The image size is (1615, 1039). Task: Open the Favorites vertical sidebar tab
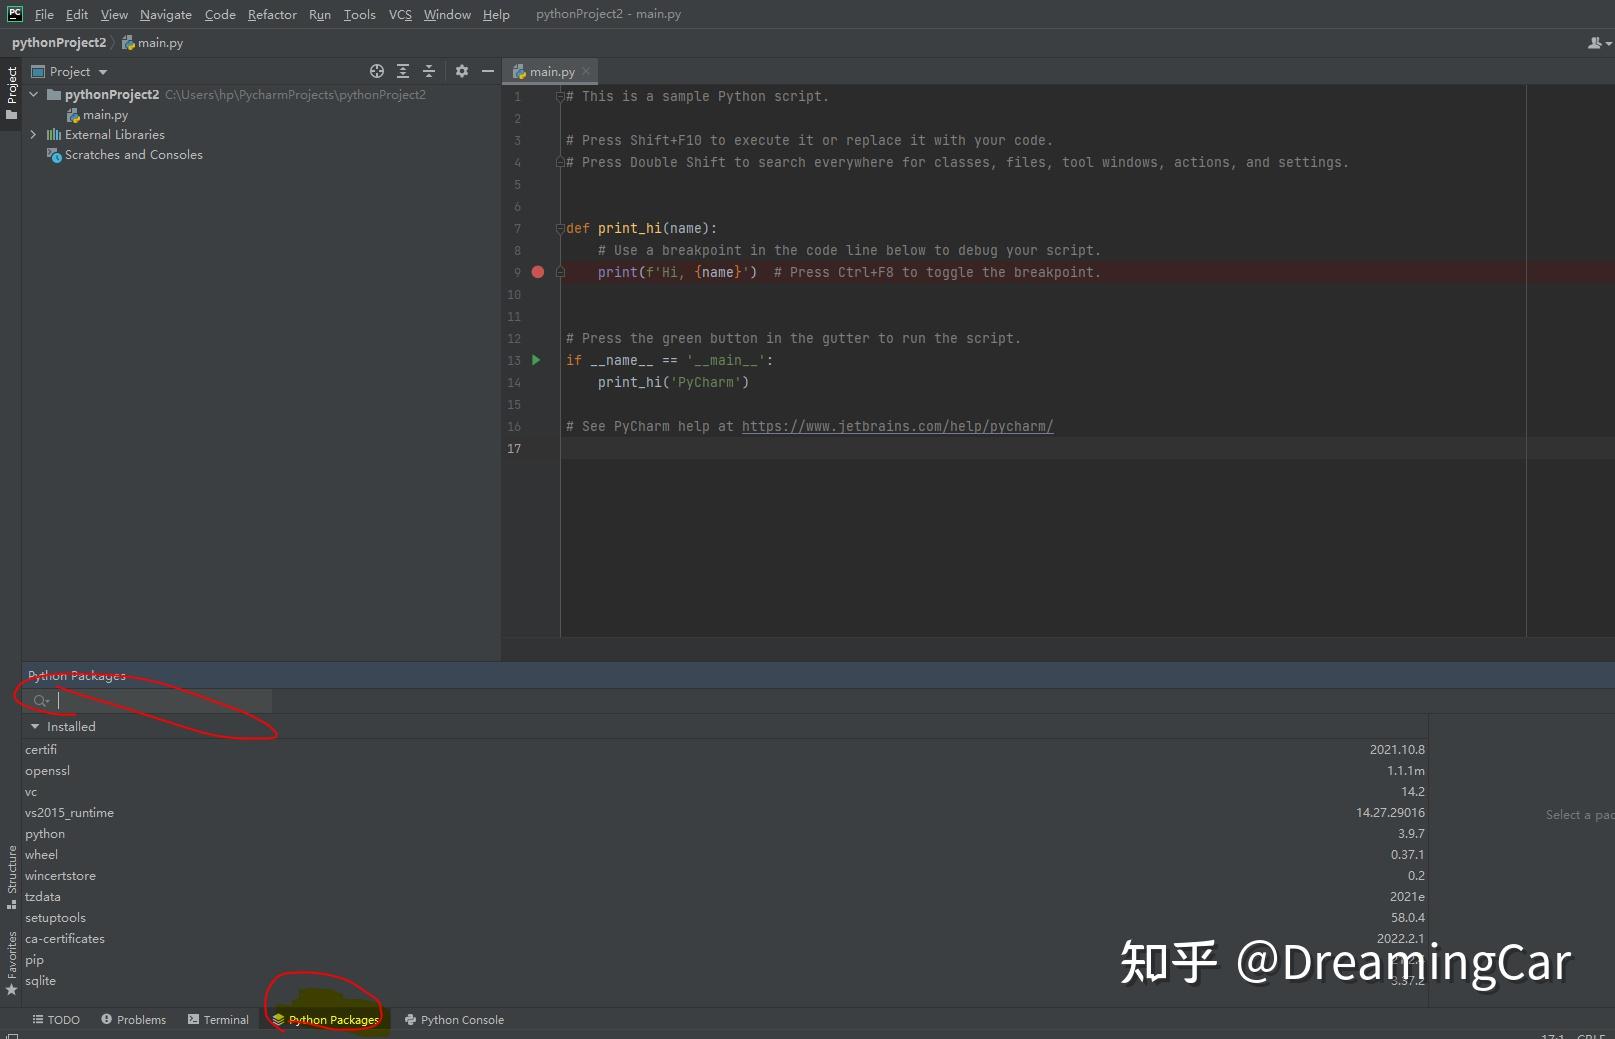click(x=11, y=963)
